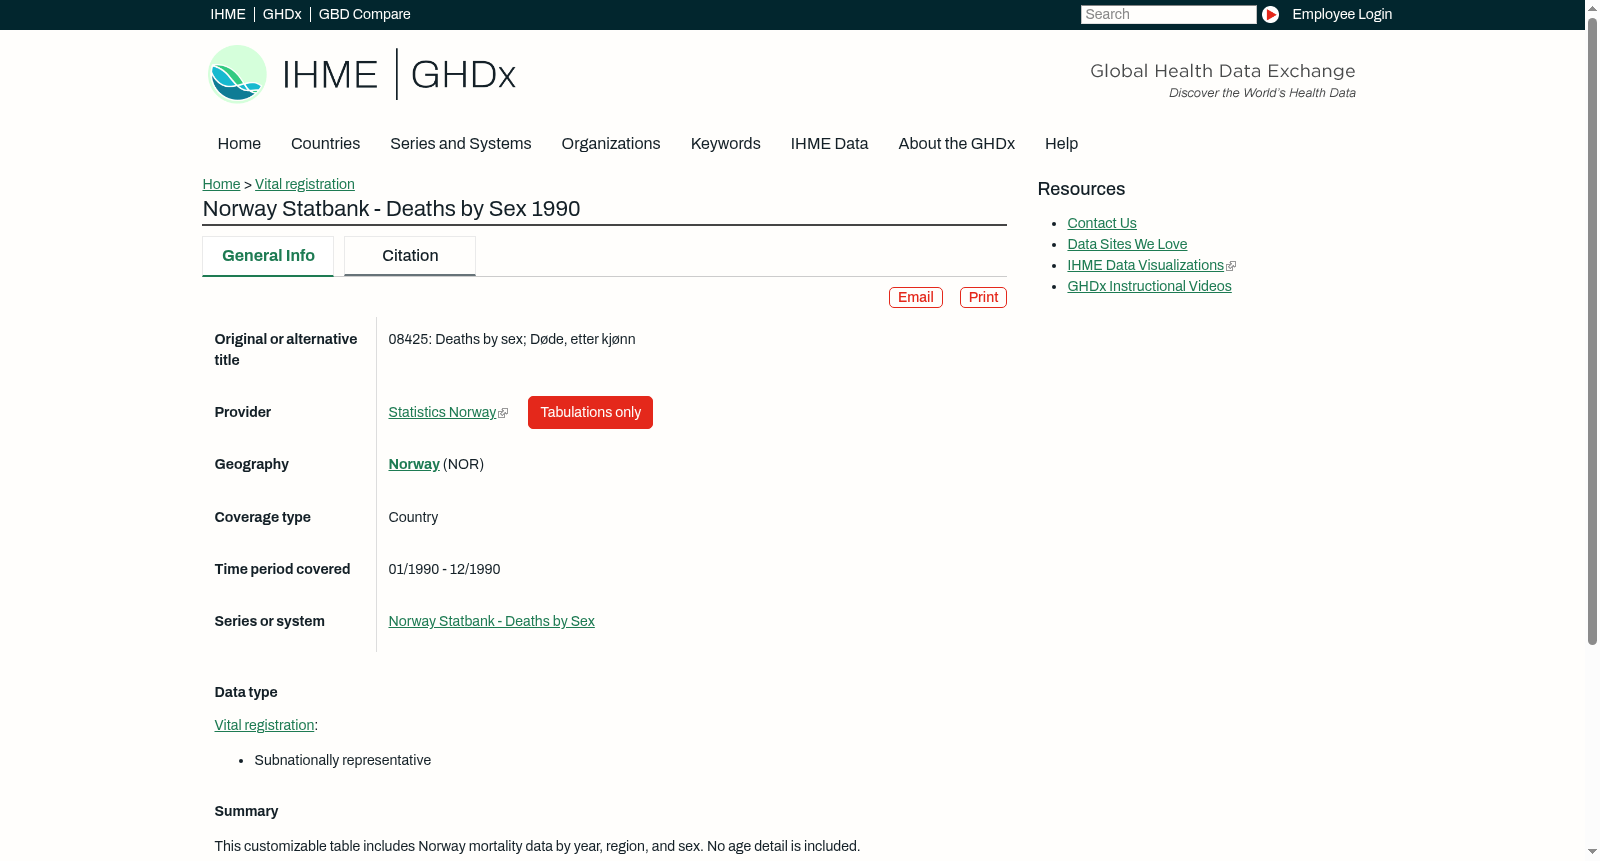The width and height of the screenshot is (1600, 861).
Task: Click the text '08425: Deaths by sex; Døde, etter kjønn'
Action: pyautogui.click(x=512, y=339)
